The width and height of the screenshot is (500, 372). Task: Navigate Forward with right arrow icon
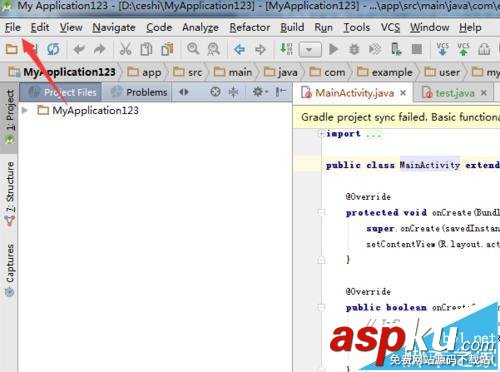[x=260, y=50]
